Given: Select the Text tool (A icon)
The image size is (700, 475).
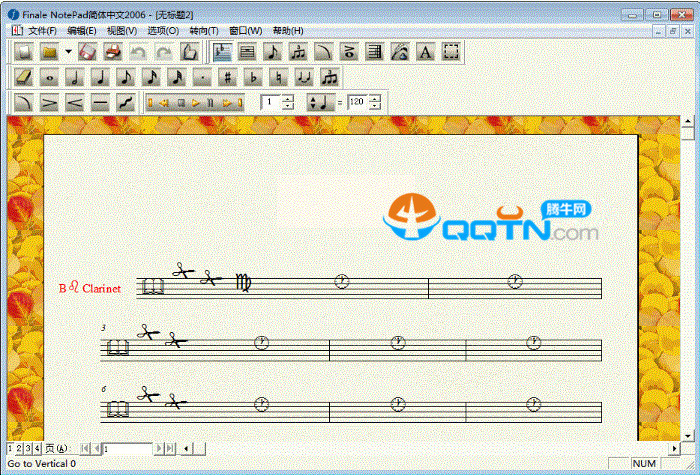Looking at the screenshot, I should (425, 52).
